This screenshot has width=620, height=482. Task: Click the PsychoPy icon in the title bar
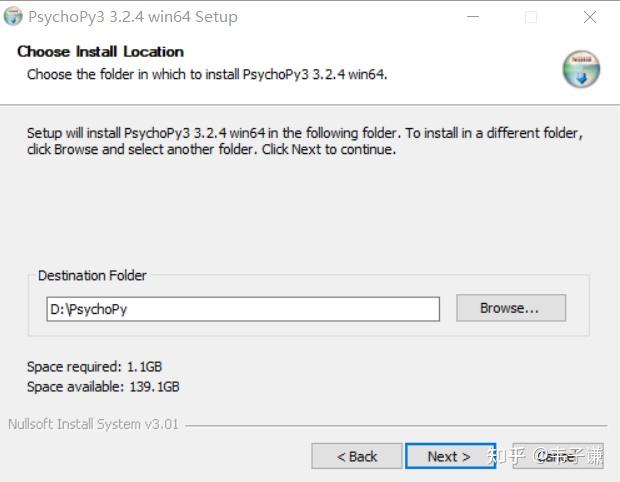pyautogui.click(x=13, y=17)
